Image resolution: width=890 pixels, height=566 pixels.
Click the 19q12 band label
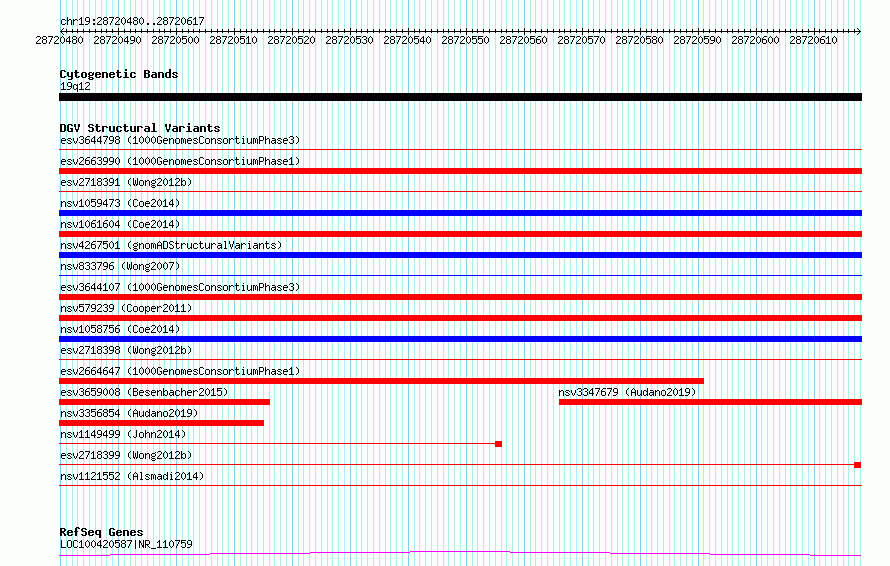[x=75, y=86]
